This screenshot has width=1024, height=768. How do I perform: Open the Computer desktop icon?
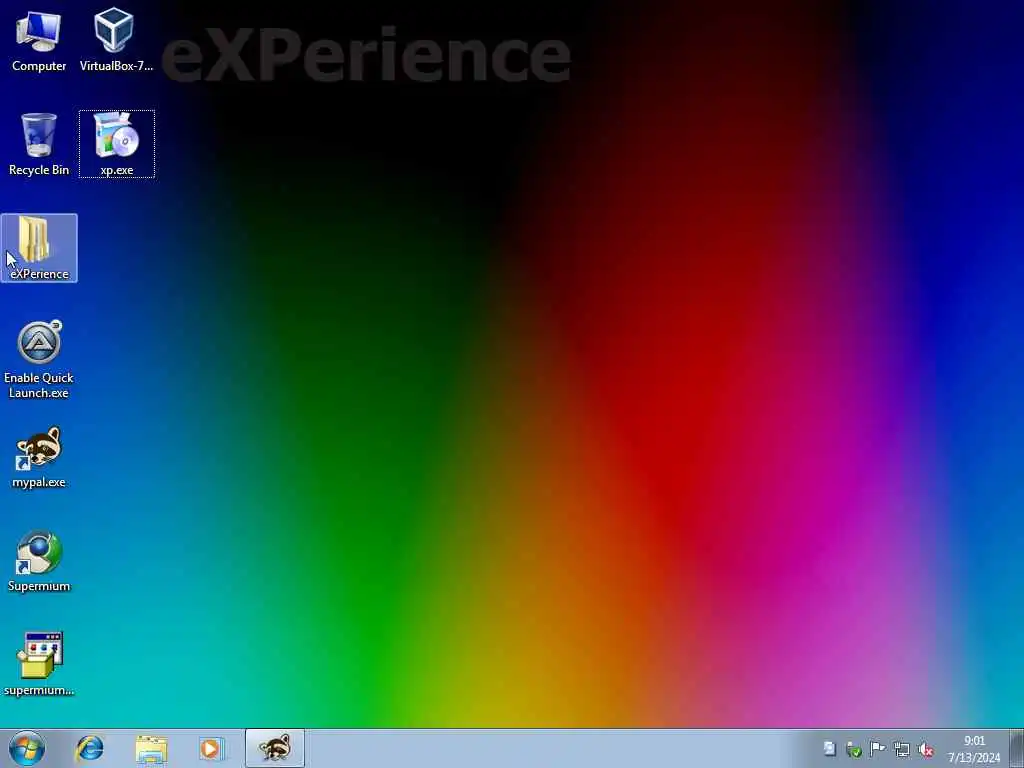point(39,39)
